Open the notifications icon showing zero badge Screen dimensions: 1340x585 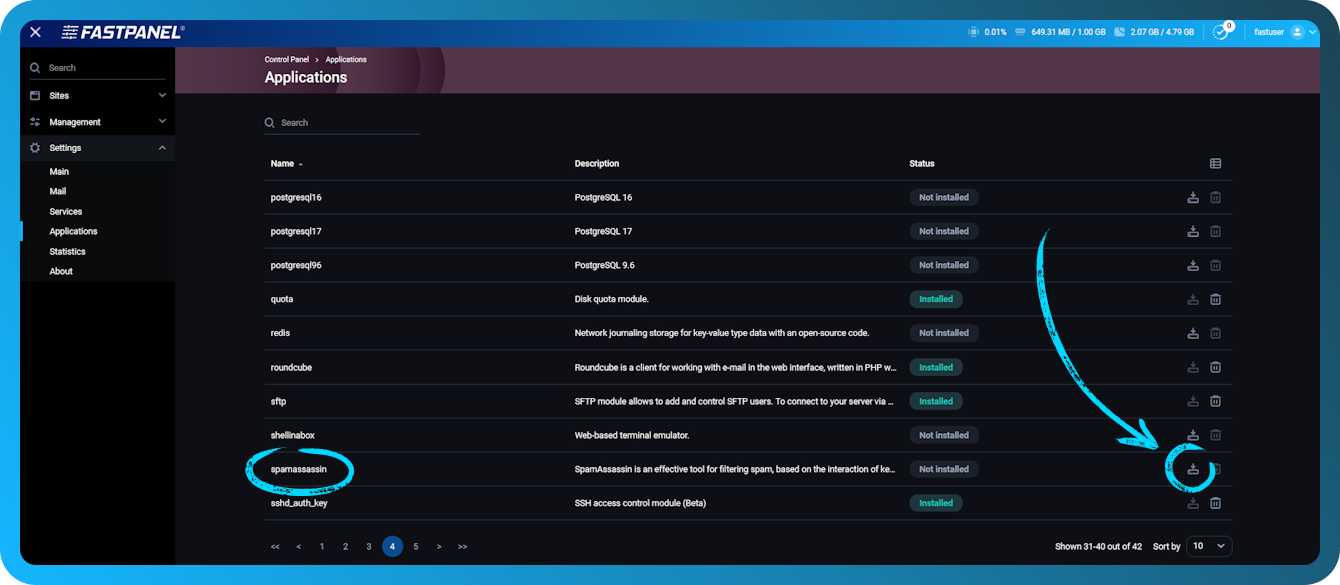point(1220,31)
